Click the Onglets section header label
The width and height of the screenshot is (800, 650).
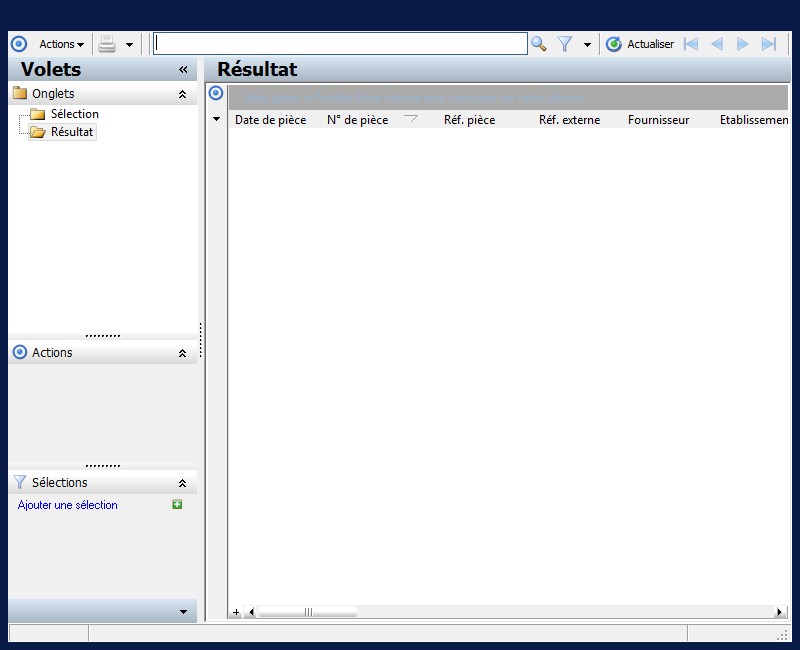tap(53, 94)
